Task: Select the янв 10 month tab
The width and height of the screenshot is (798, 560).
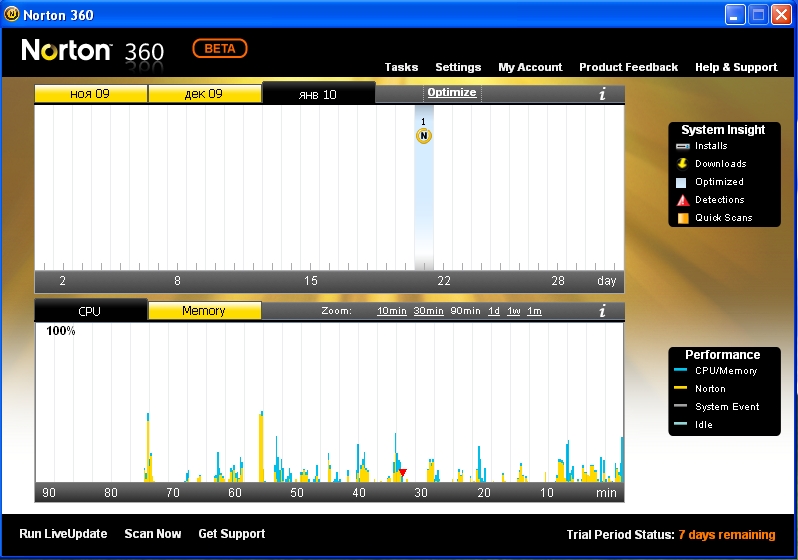Action: [x=318, y=94]
